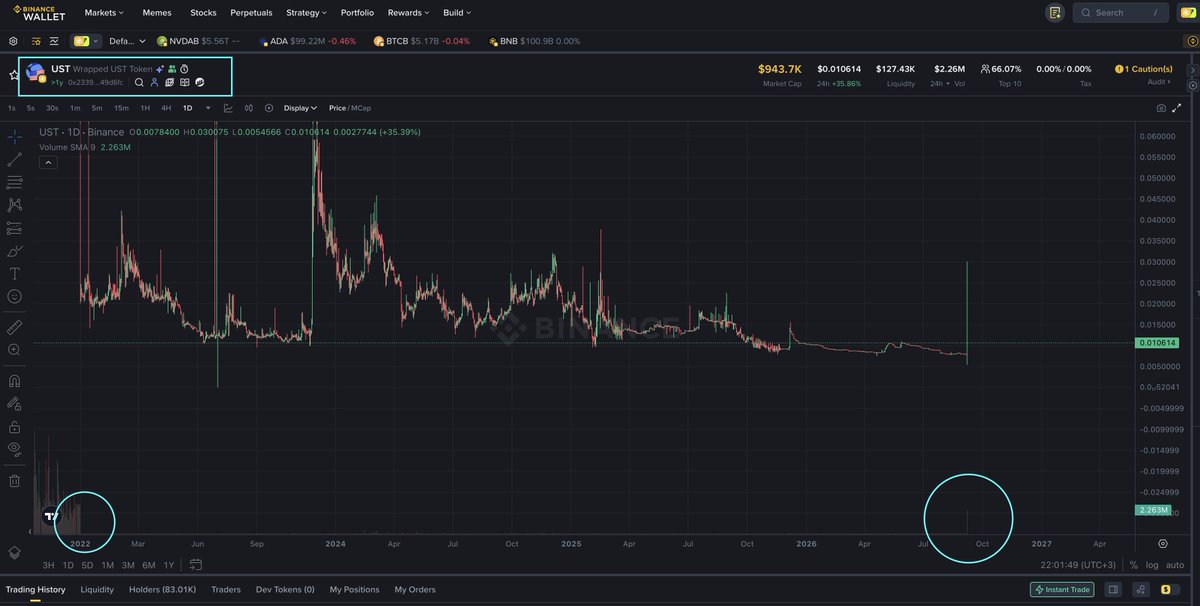Click the sparkle AI icon beside UST
The image size is (1200, 606).
pyautogui.click(x=160, y=69)
